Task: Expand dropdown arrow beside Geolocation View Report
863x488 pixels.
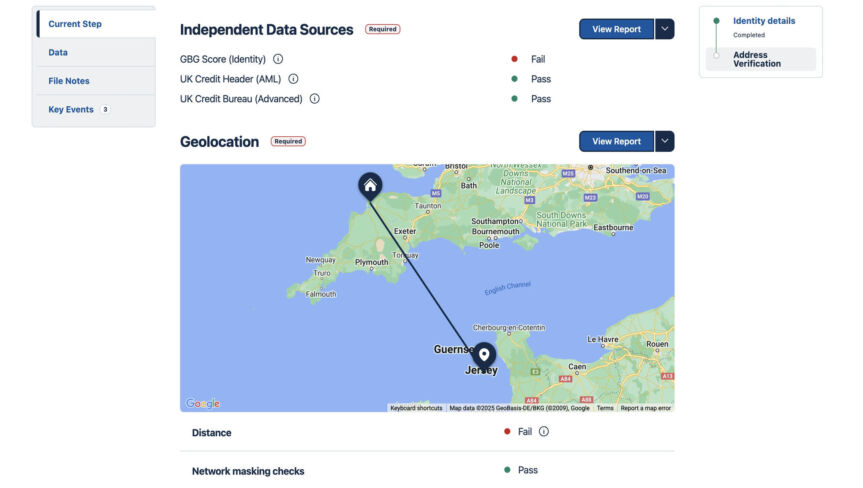Action: pos(665,141)
